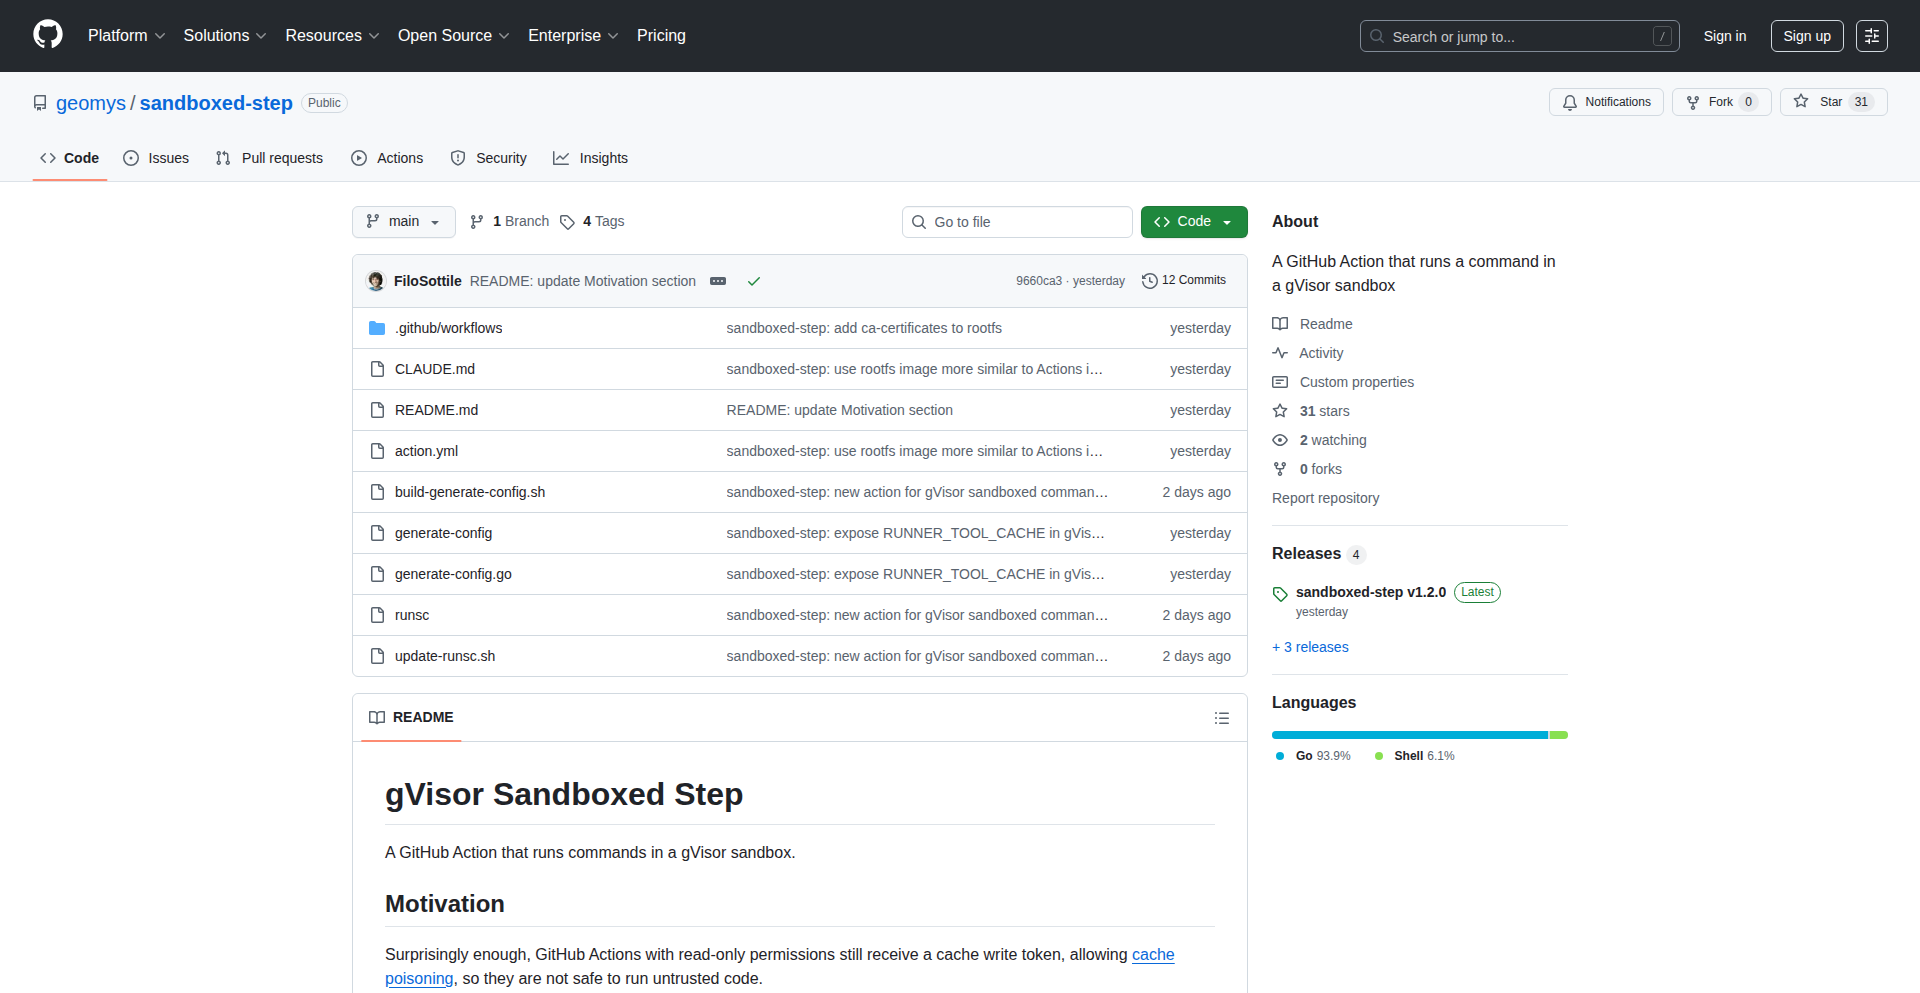1920x993 pixels.
Task: Open tags via the tag icon
Action: pyautogui.click(x=567, y=222)
